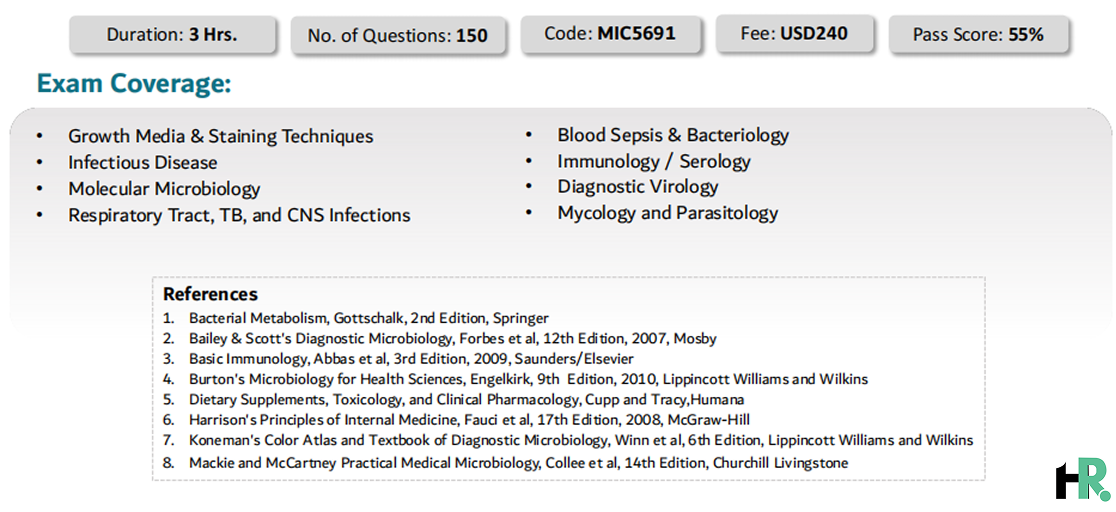Click the Immunology / Serology topic
This screenshot has height=512, width=1116.
tap(653, 162)
